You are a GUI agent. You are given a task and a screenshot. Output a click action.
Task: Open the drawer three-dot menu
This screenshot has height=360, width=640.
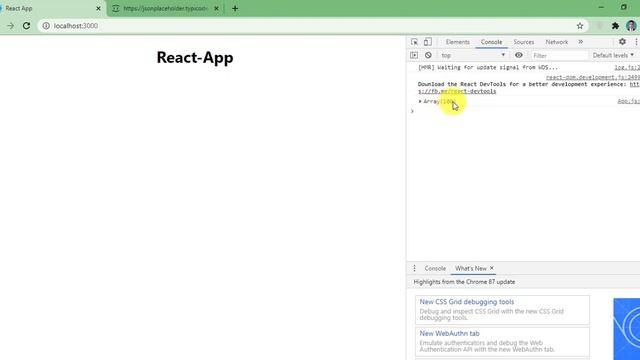(414, 268)
